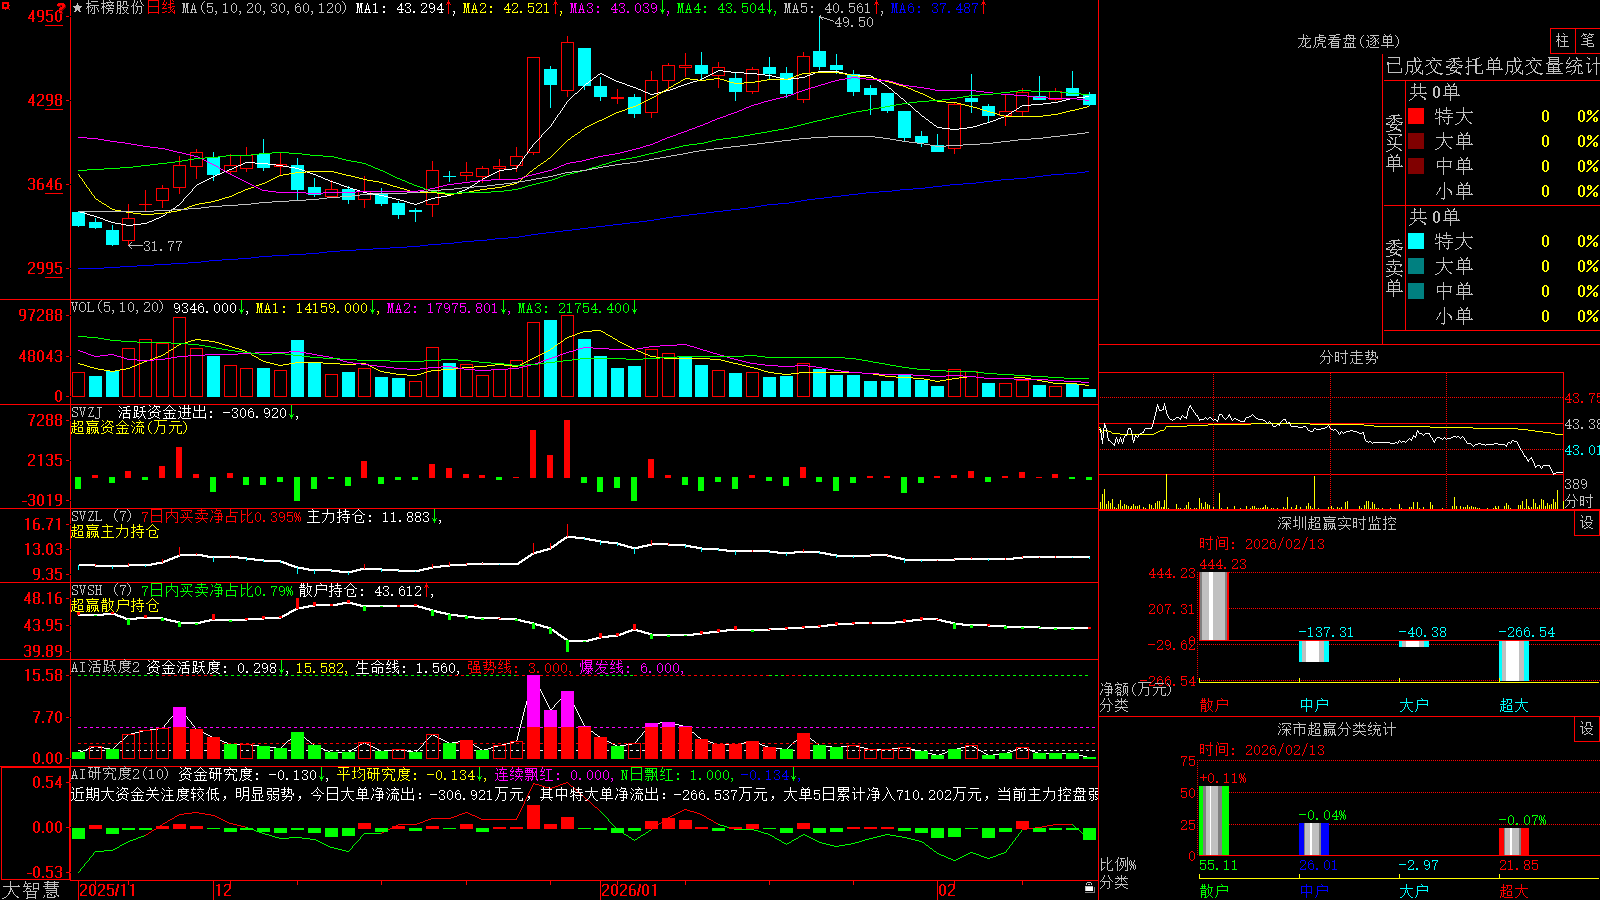
Task: Click the 2026/01 date marker on time axis
Action: [x=630, y=890]
